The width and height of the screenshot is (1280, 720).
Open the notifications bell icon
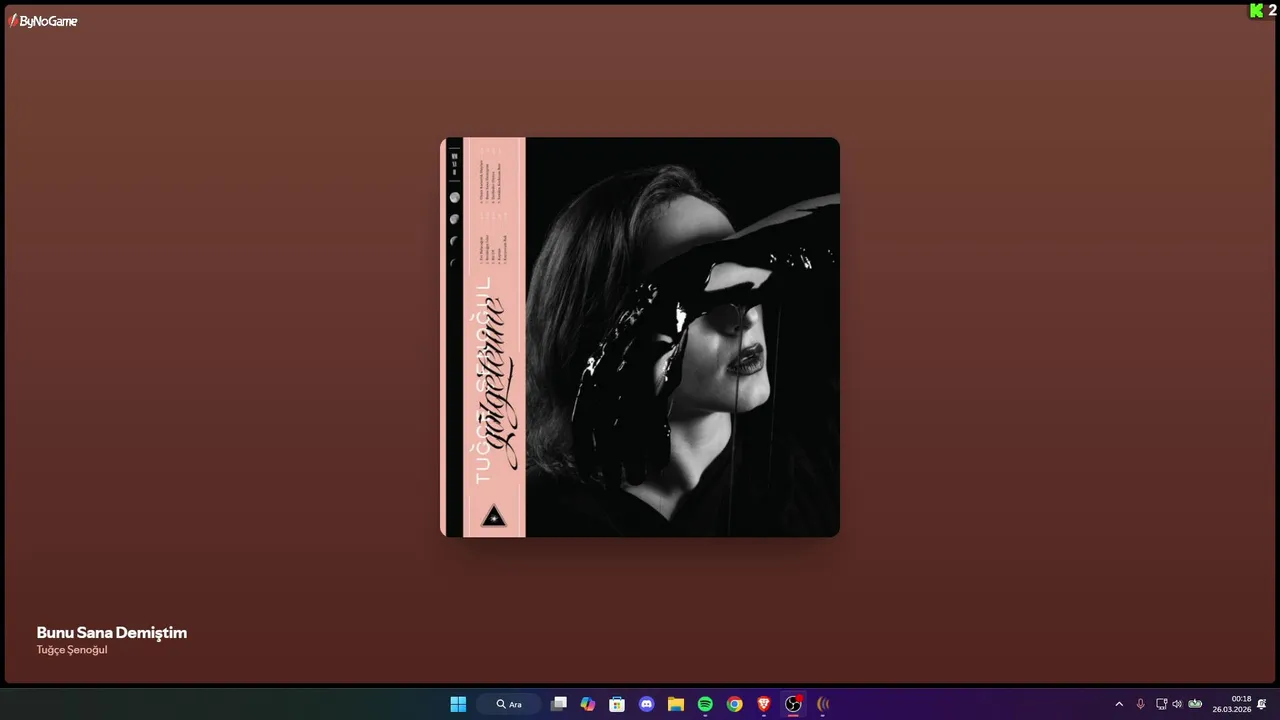tap(1262, 704)
